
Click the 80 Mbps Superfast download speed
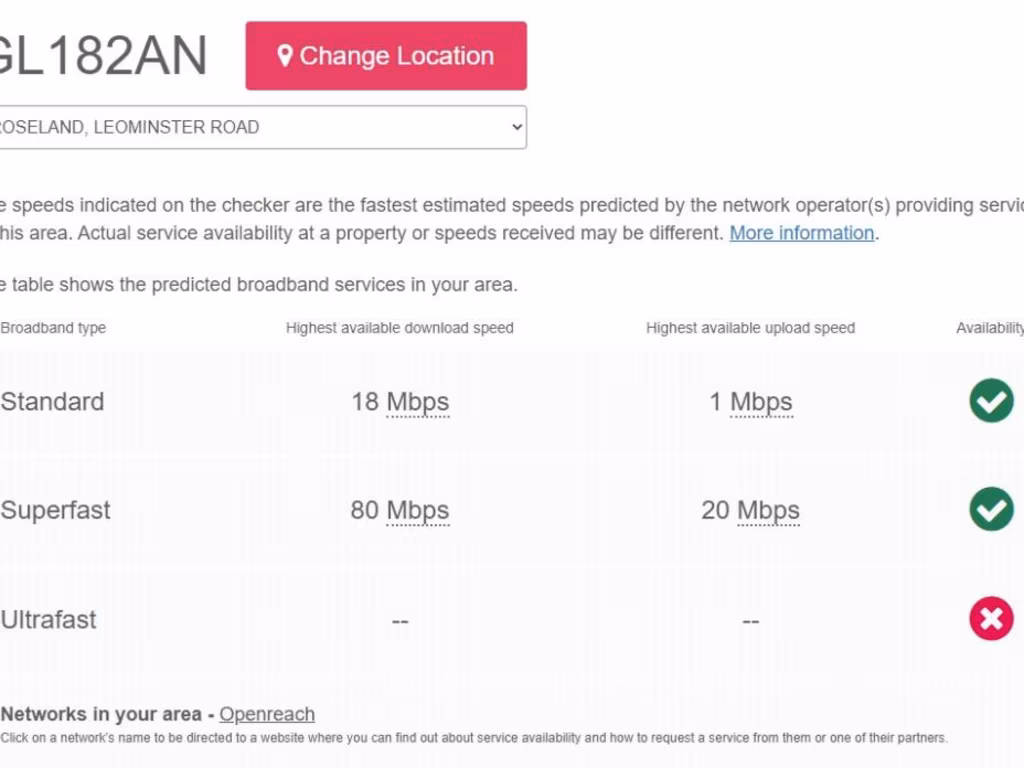point(400,510)
